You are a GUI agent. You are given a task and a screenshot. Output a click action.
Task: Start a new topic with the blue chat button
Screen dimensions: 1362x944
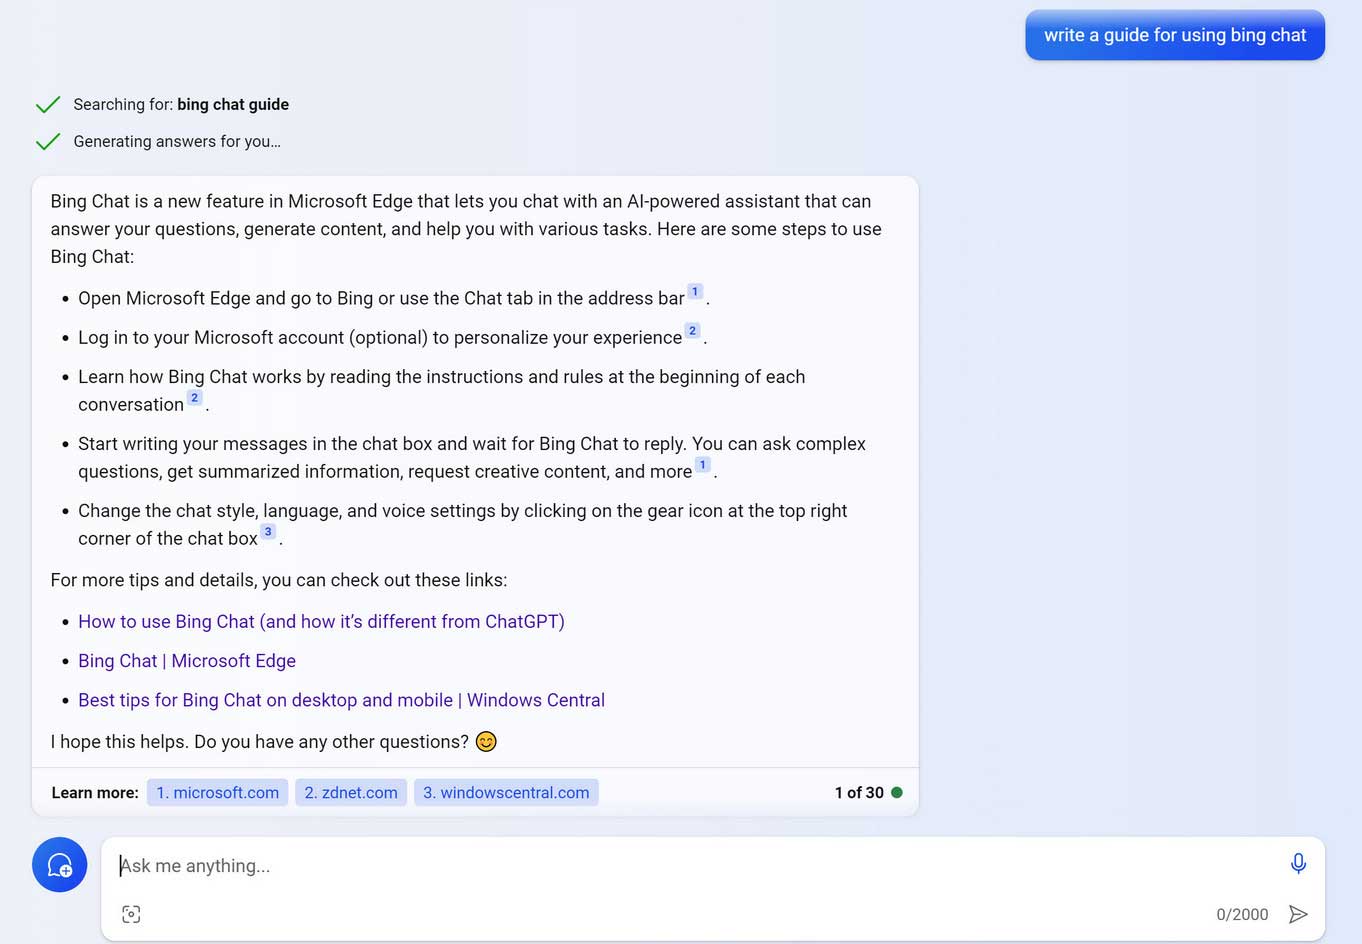tap(60, 864)
